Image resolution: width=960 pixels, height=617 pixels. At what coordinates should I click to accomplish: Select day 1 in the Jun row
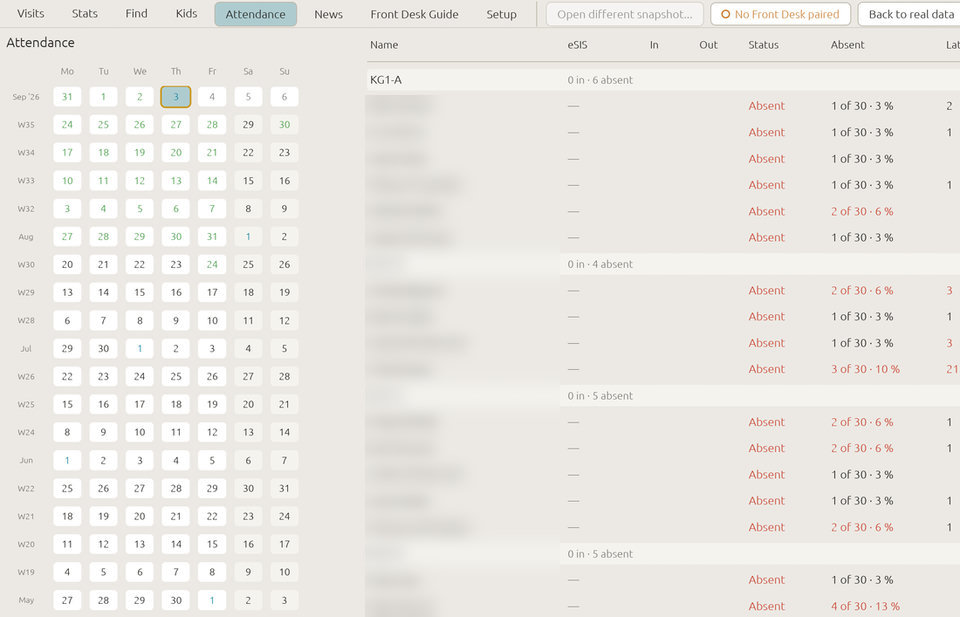(x=67, y=460)
